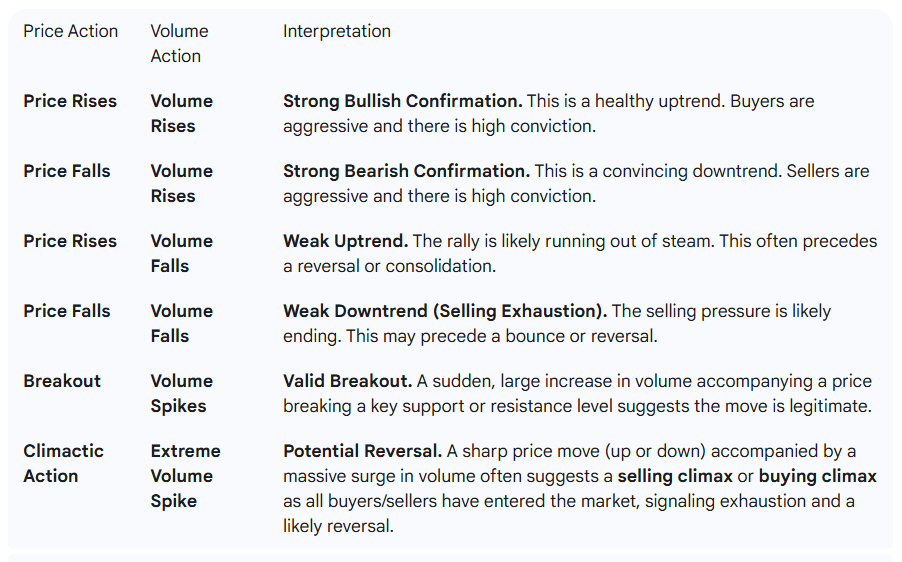902x562 pixels.
Task: Click "Price Falls" in the Weak Downtrend row
Action: (67, 311)
